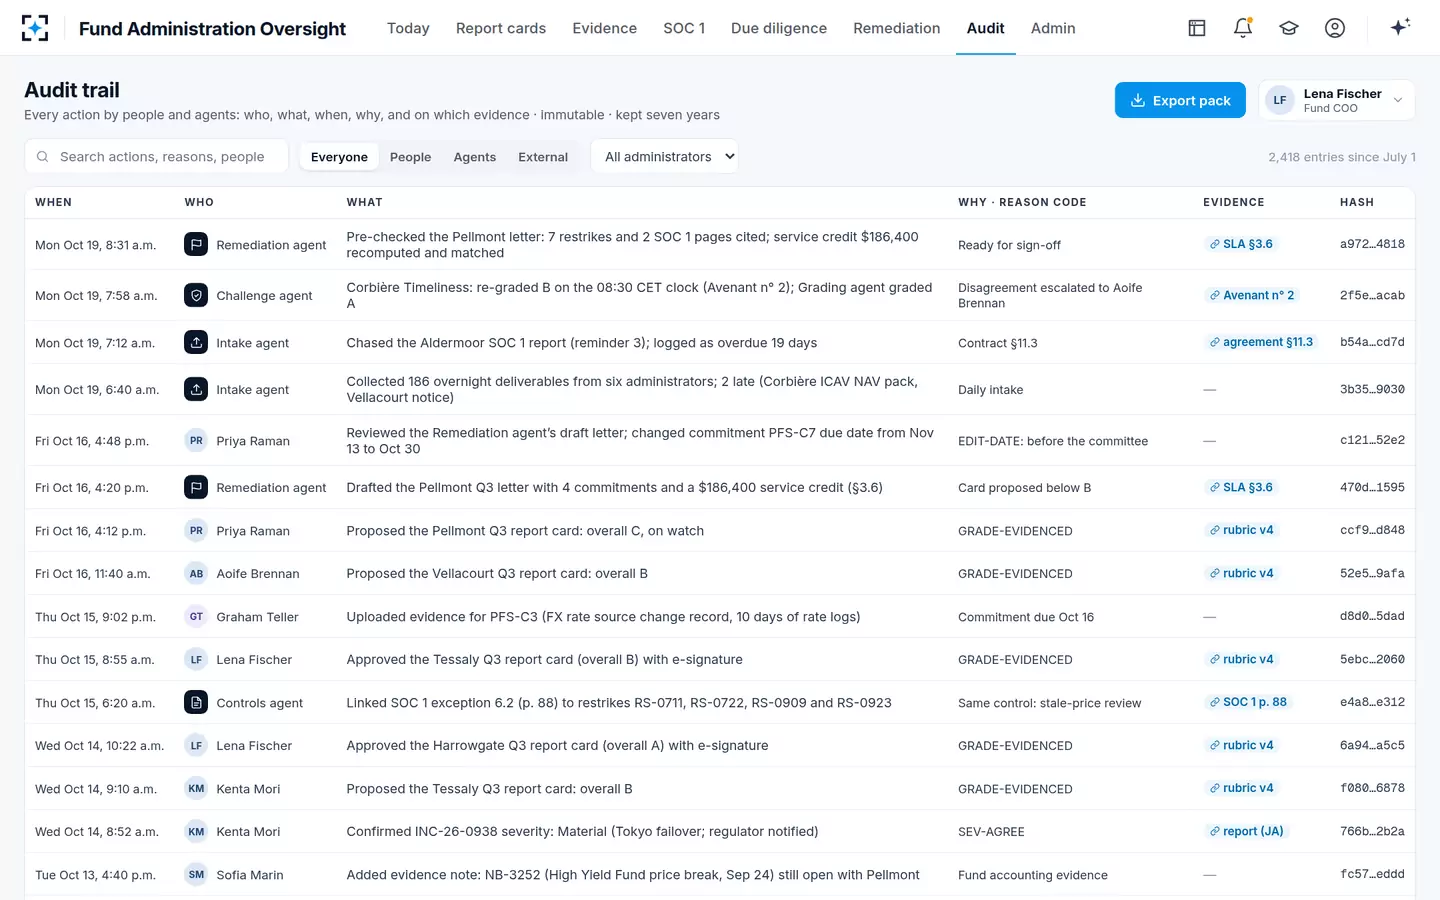Image resolution: width=1440 pixels, height=900 pixels.
Task: Expand the Lena Fischer profile menu
Action: pyautogui.click(x=1337, y=100)
